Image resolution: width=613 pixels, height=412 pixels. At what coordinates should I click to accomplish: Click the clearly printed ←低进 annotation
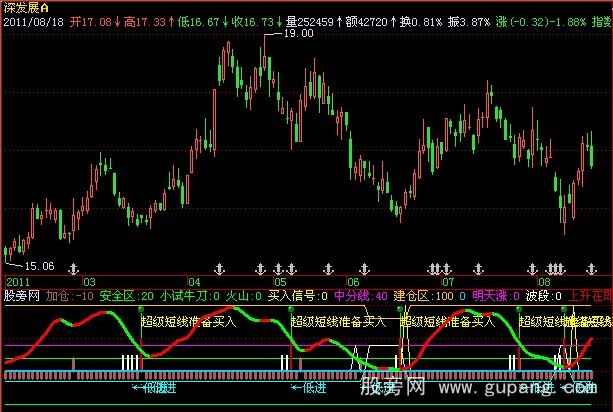coord(309,388)
